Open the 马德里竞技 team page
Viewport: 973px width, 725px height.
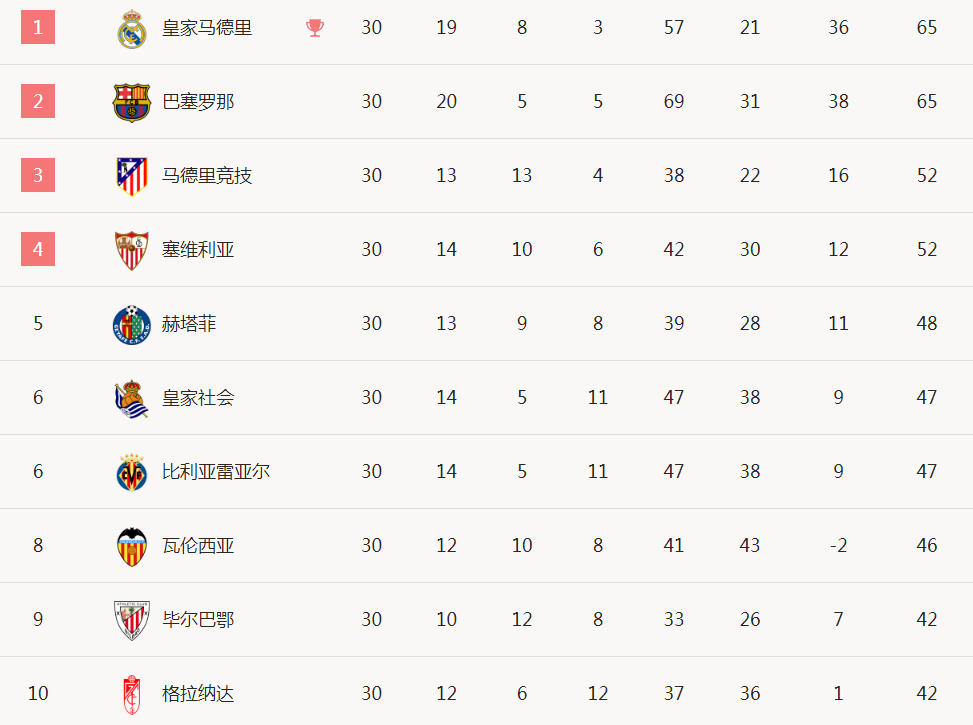tap(207, 176)
